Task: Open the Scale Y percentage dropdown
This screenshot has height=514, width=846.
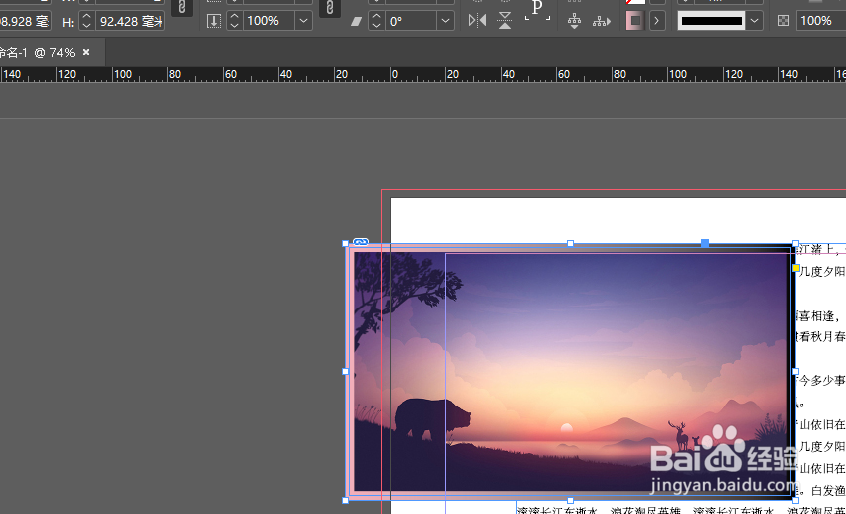Action: [304, 21]
